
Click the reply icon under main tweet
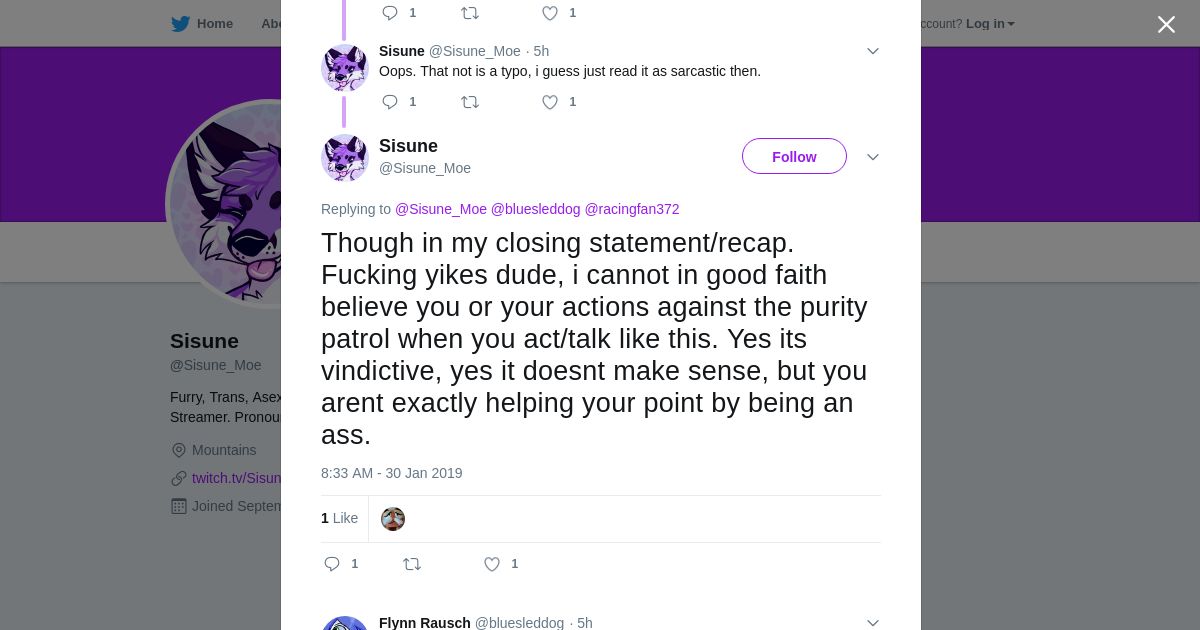[333, 564]
